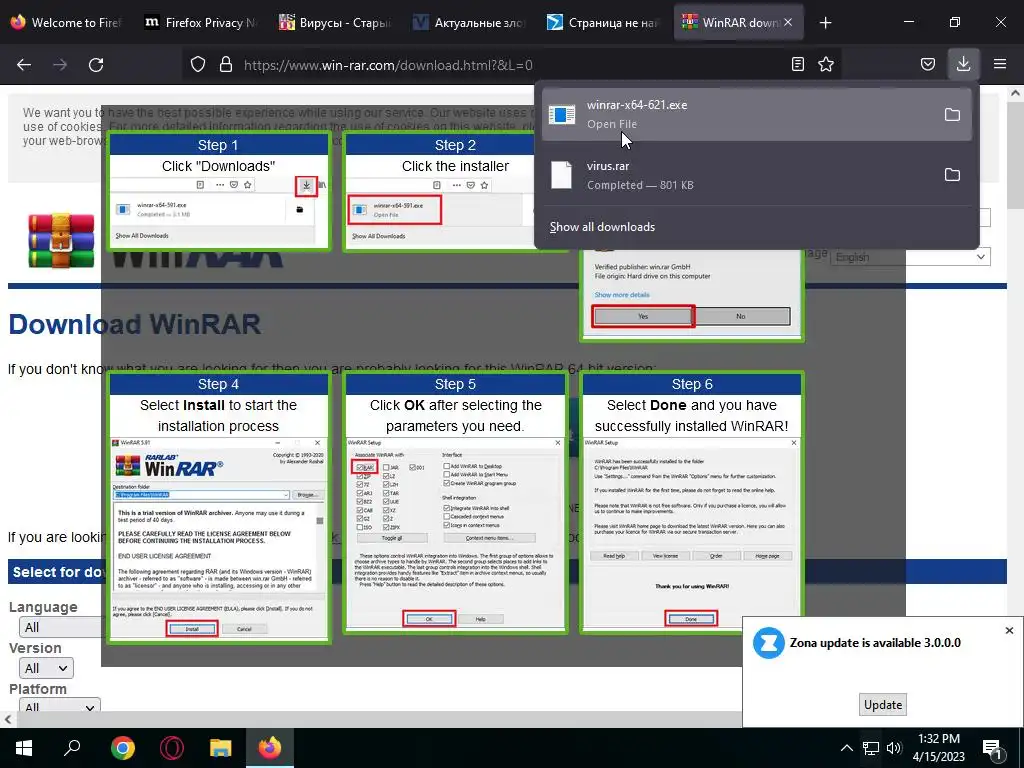1024x768 pixels.
Task: Dismiss the Zona update notification
Action: click(x=1009, y=630)
